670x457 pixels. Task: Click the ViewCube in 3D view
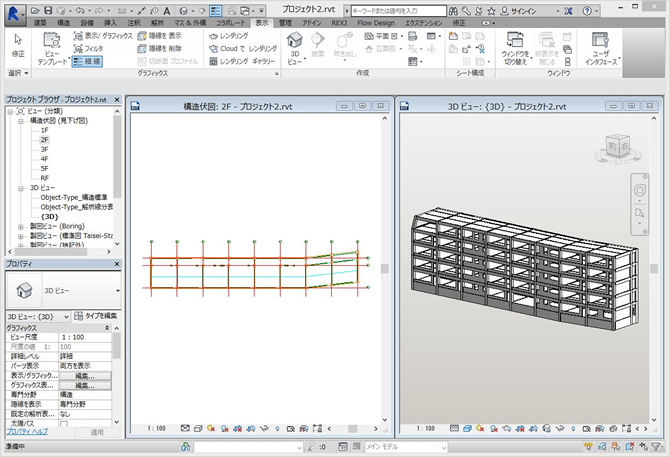[617, 147]
